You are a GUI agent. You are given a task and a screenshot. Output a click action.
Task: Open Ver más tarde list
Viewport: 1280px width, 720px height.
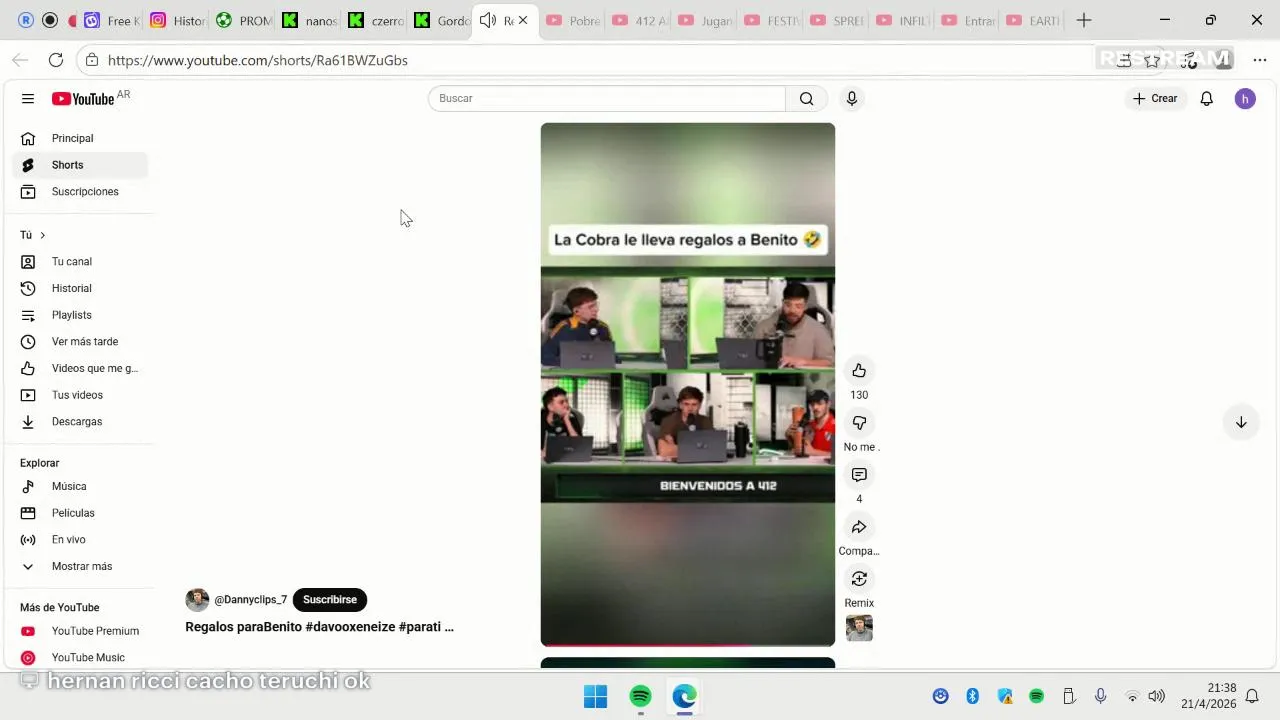[x=80, y=341]
